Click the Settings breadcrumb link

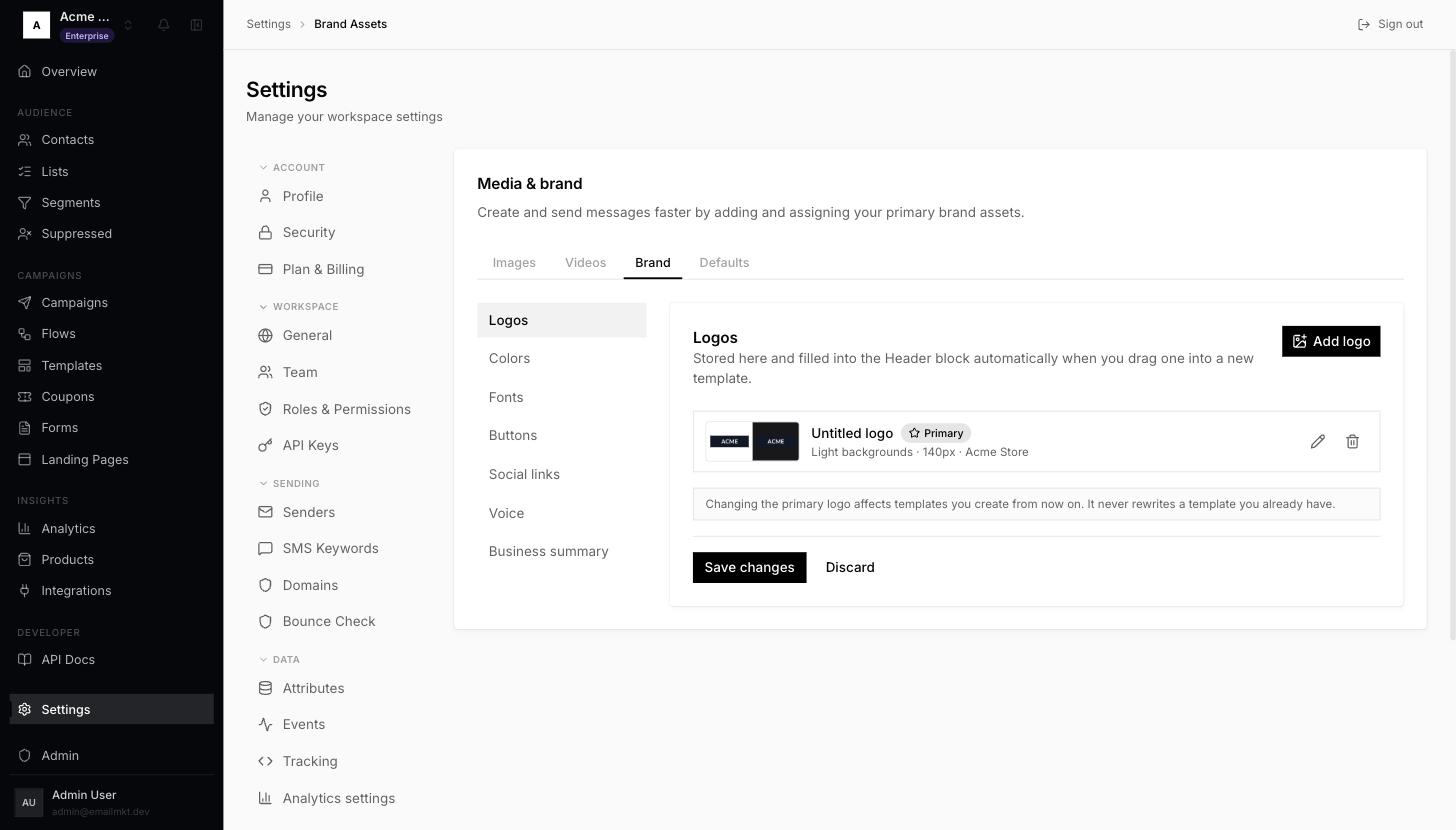pyautogui.click(x=269, y=24)
